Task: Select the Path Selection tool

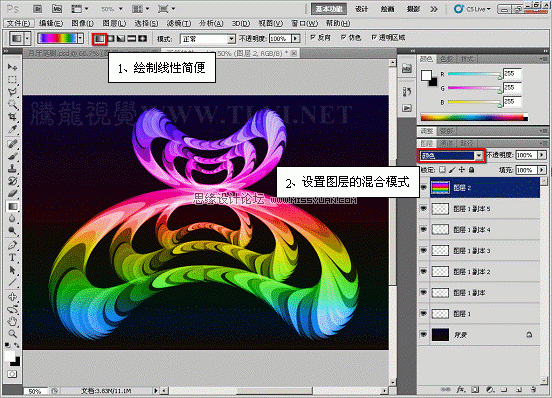Action: (12, 270)
